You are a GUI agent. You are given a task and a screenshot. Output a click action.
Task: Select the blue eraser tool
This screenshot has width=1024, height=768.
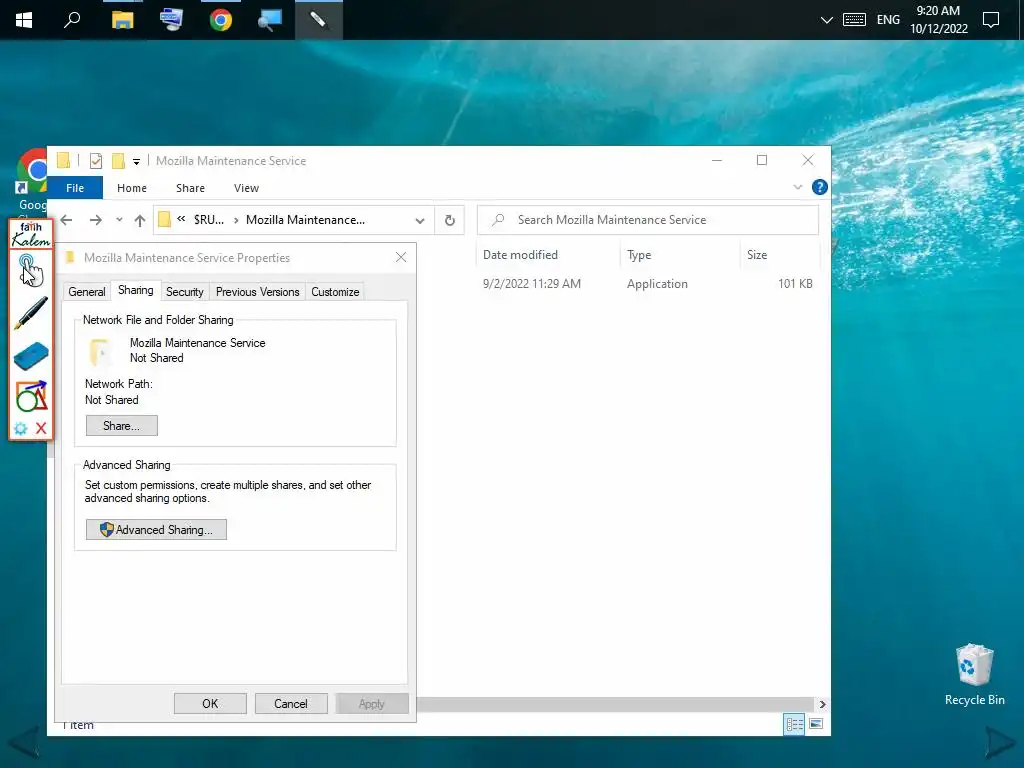[31, 356]
